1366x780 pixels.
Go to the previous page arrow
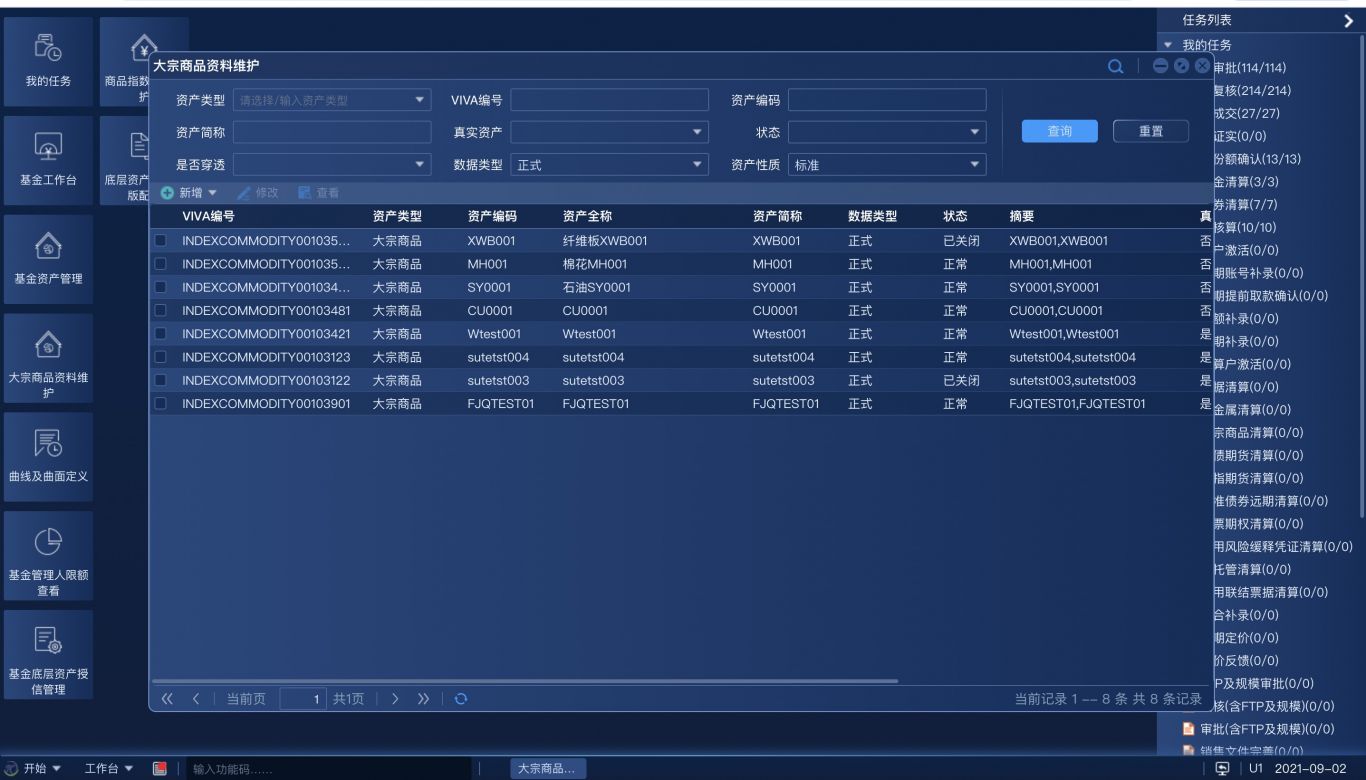[196, 699]
